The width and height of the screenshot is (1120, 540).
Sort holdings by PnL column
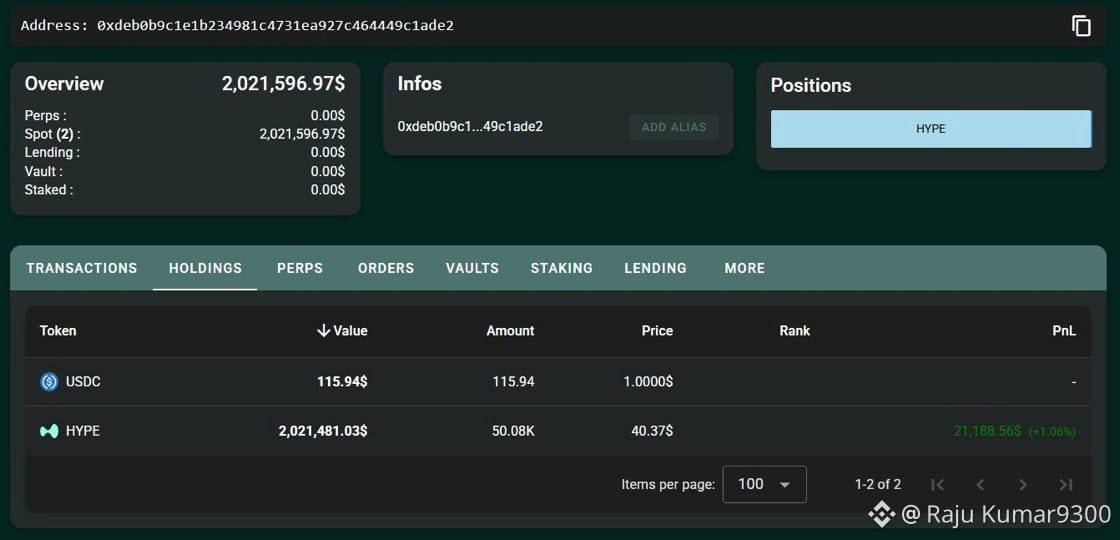(x=1064, y=331)
